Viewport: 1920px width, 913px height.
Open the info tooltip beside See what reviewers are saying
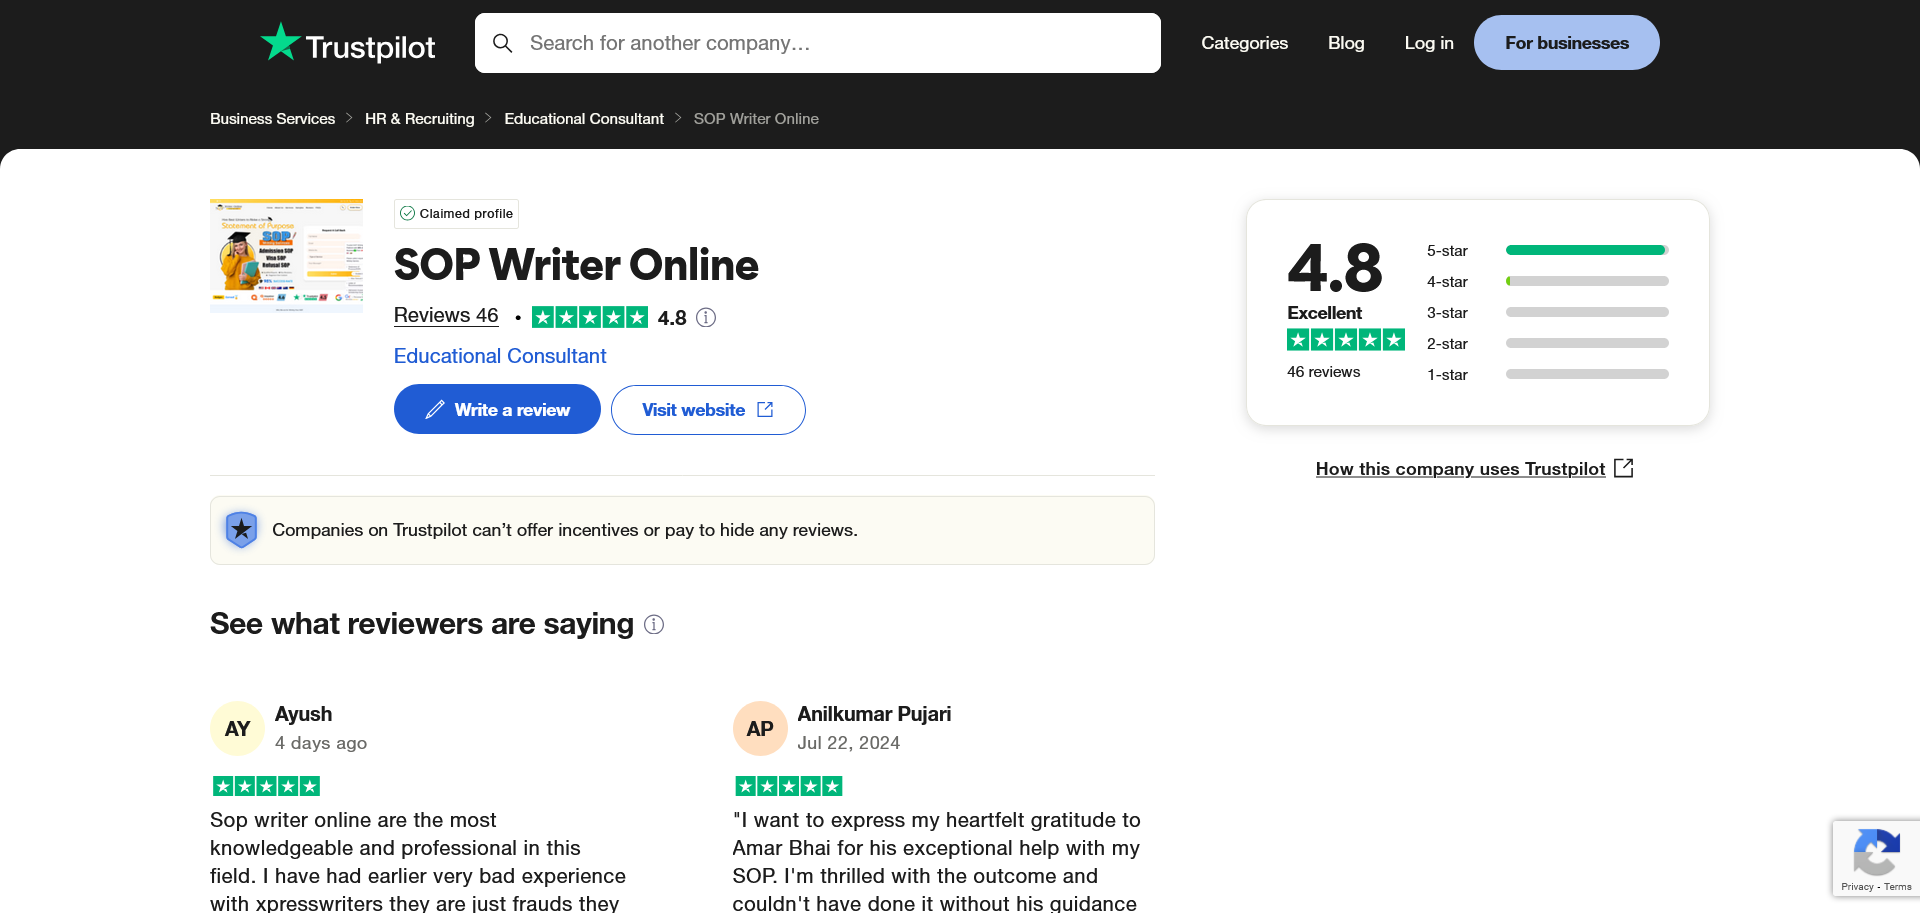[653, 624]
